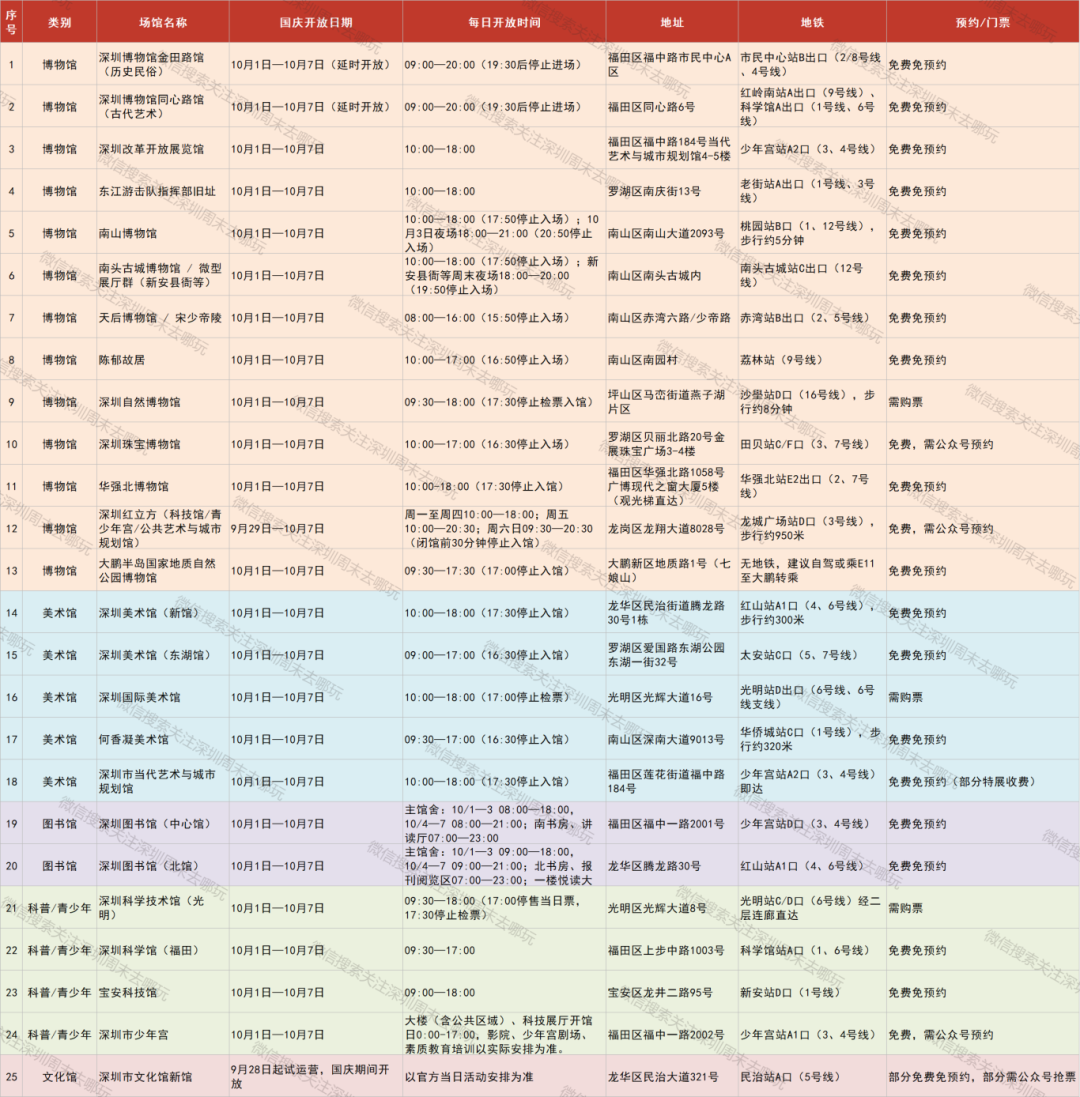Click the 每日开放时间 column header

(504, 22)
